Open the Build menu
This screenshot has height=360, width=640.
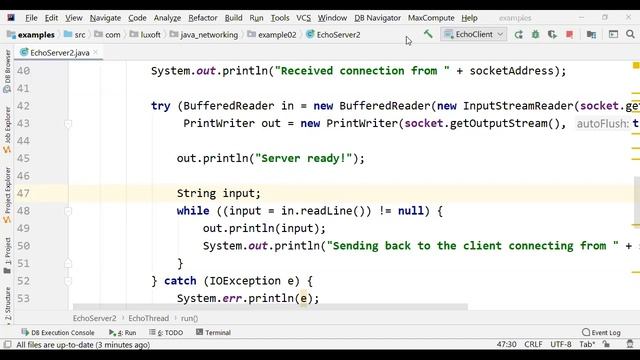point(233,18)
